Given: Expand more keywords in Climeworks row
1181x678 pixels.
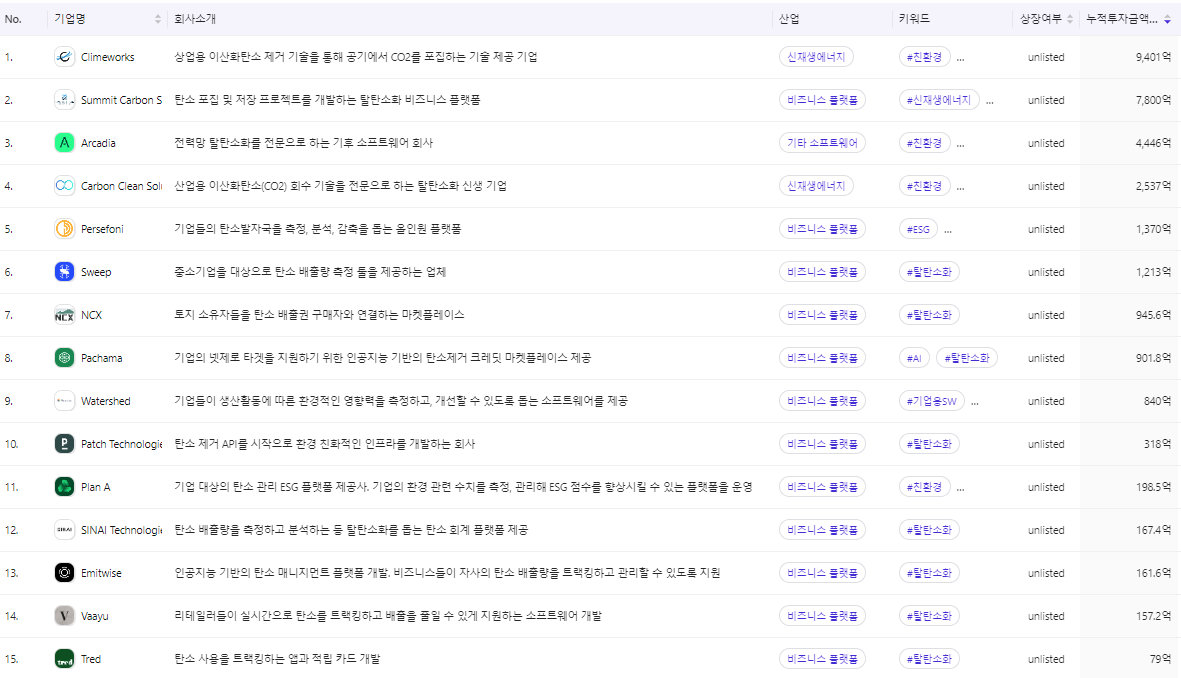Looking at the screenshot, I should coord(960,58).
